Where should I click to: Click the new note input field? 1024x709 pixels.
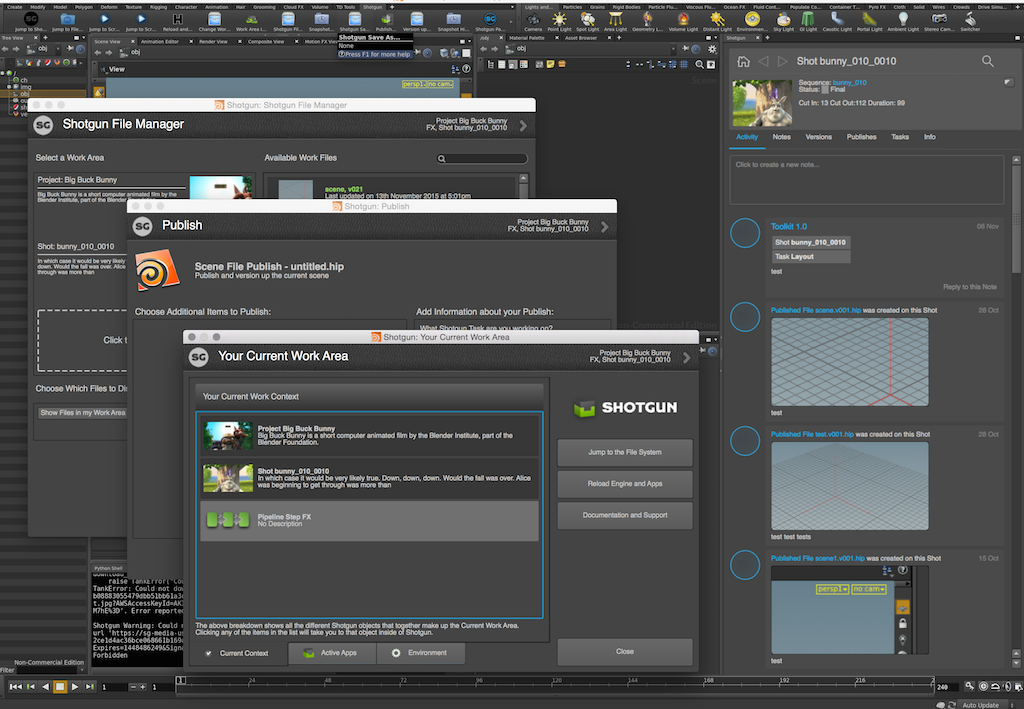coord(866,180)
